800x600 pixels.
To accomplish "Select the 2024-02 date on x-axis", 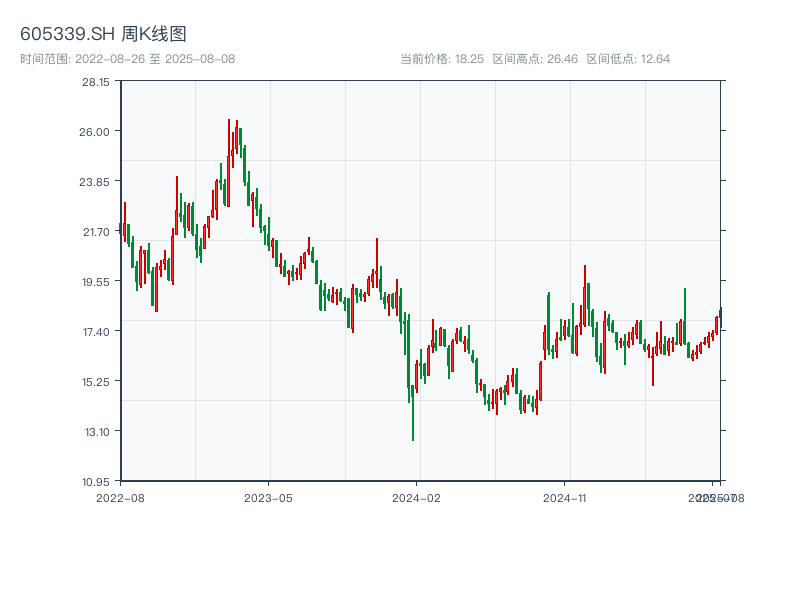I will pos(417,497).
